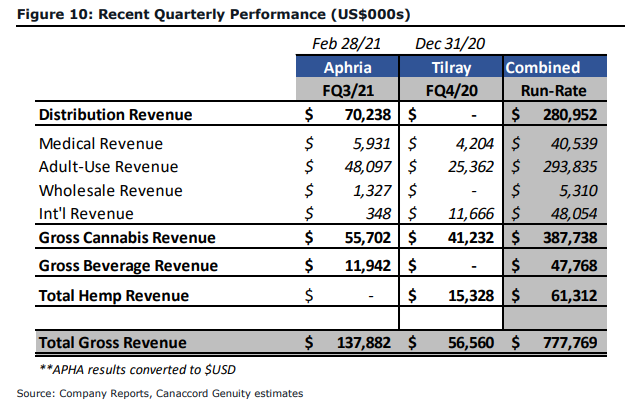Select the Tilray medical value 4,204
Image resolution: width=629 pixels, height=416 pixels.
(x=475, y=144)
